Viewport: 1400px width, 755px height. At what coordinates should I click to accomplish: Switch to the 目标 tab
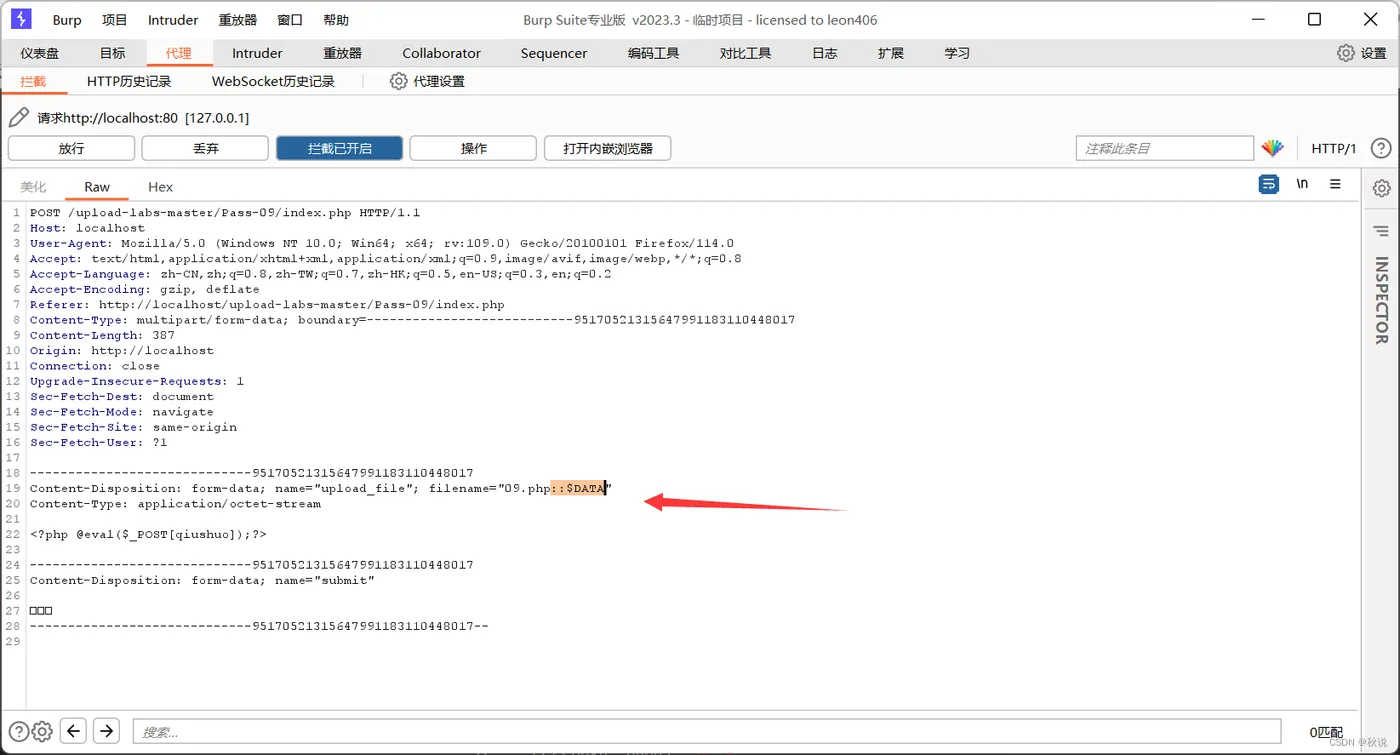[x=113, y=53]
